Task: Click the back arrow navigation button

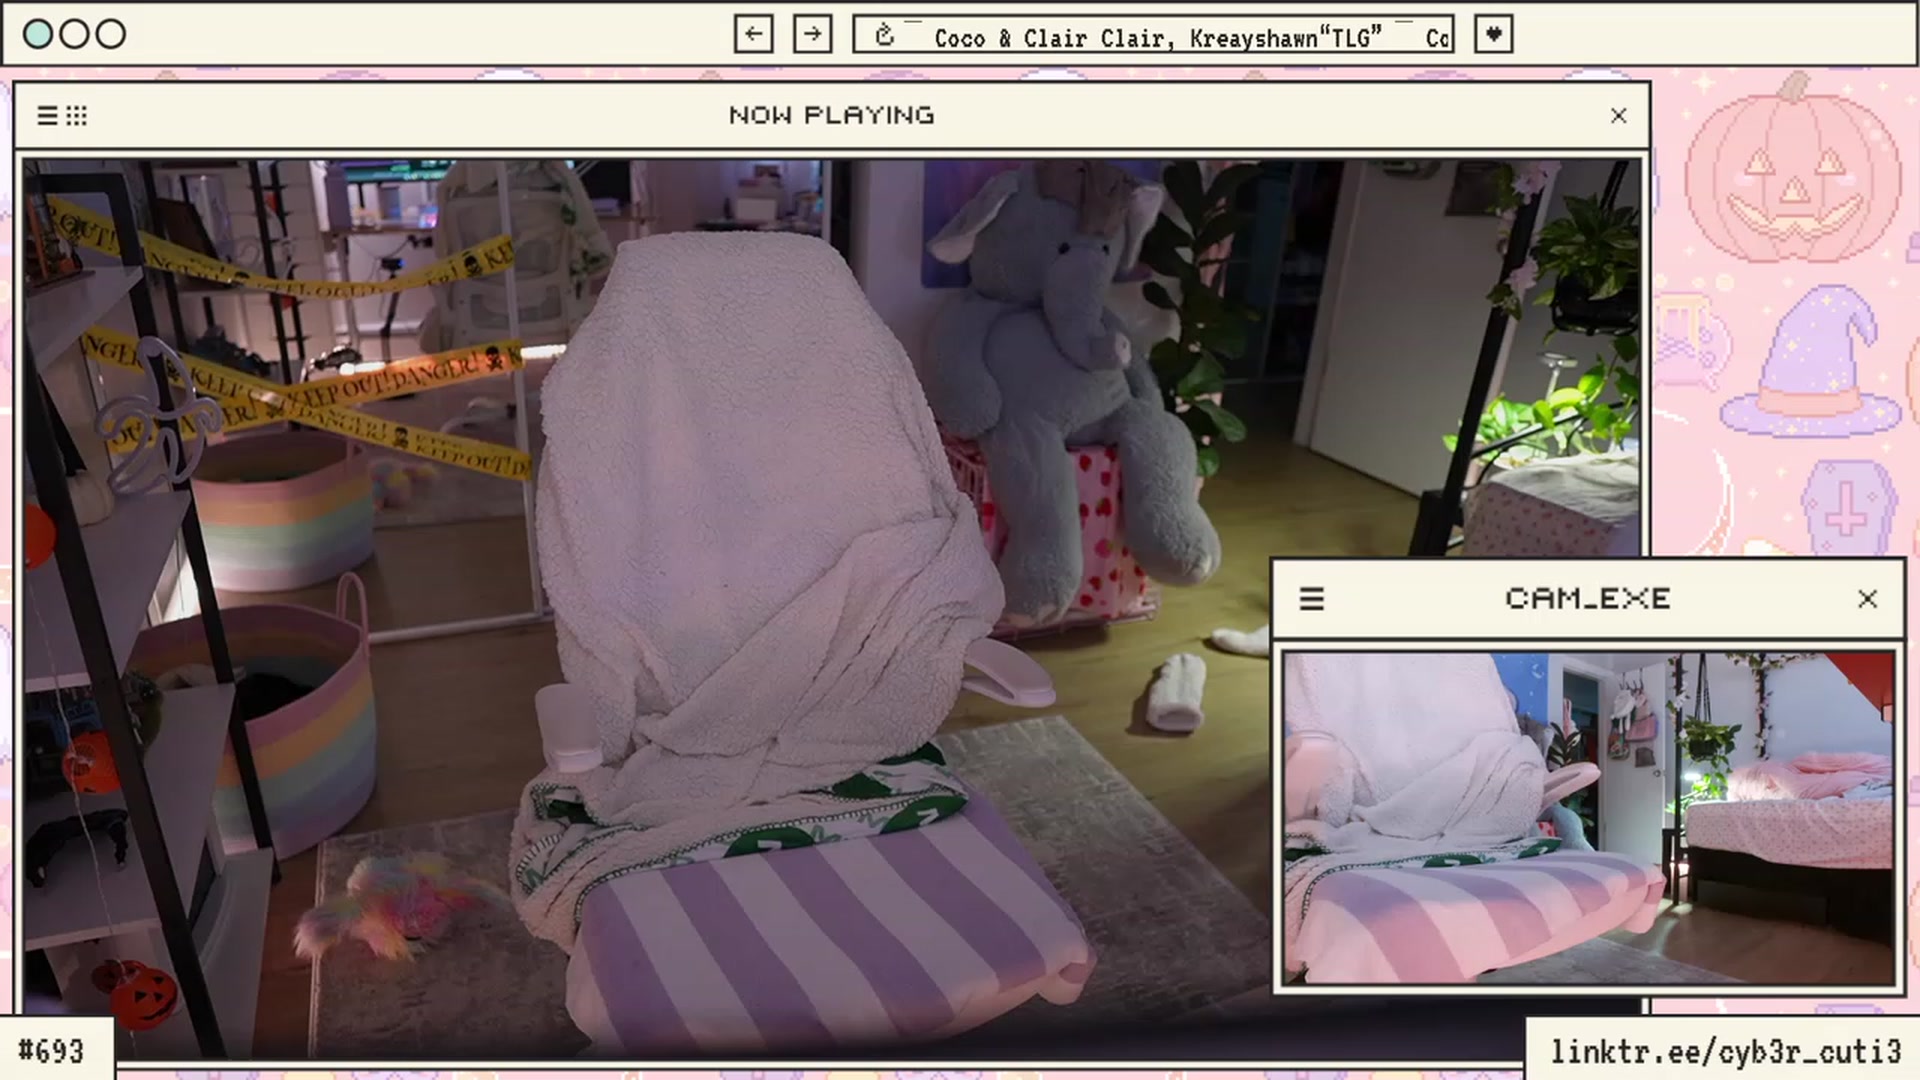Action: (x=753, y=34)
